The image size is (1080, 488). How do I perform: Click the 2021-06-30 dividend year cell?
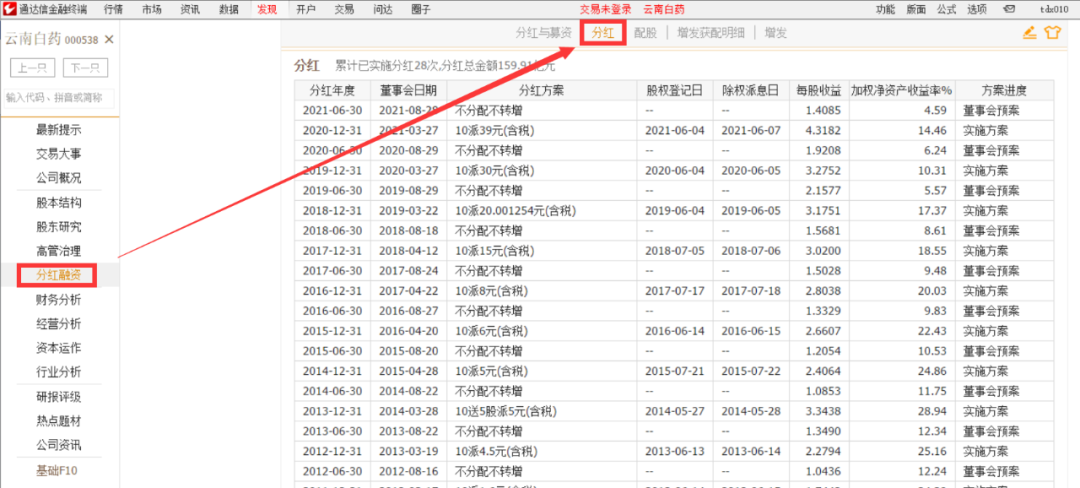click(x=333, y=110)
